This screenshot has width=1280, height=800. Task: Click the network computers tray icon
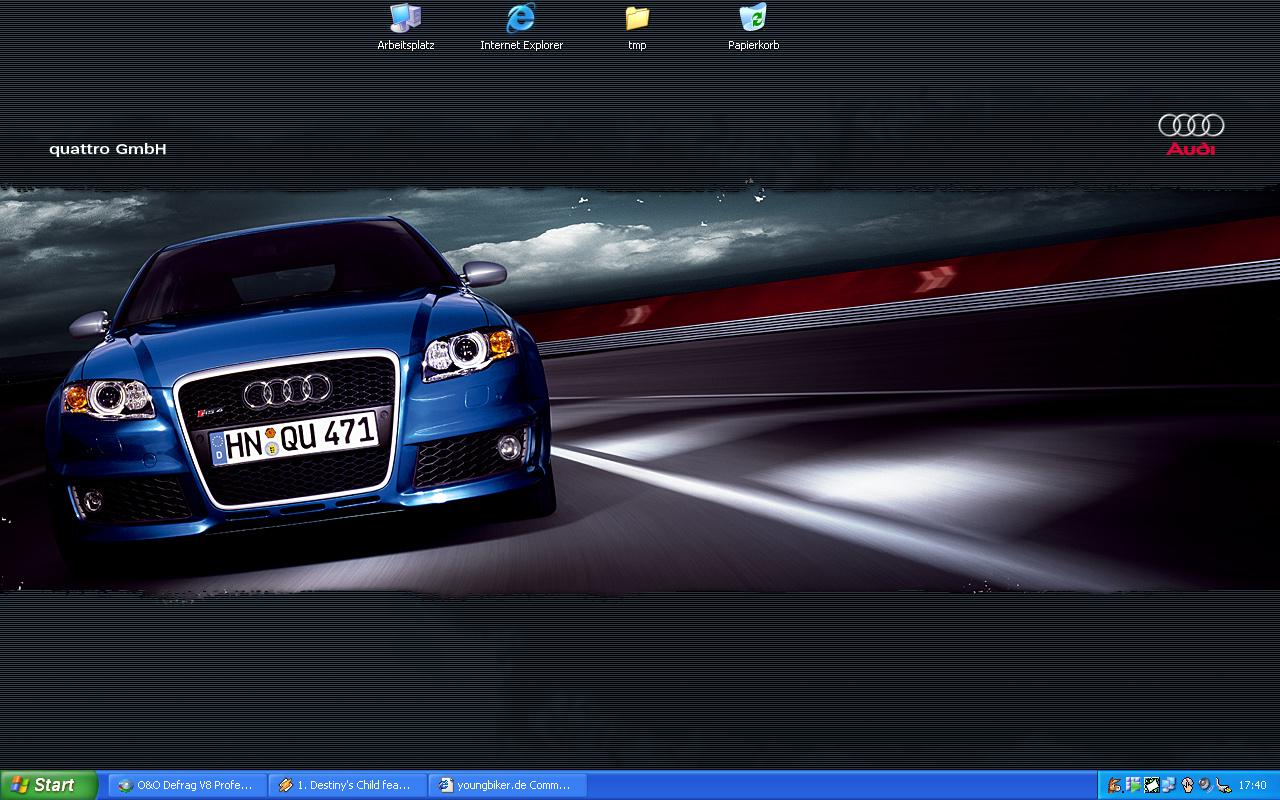pyautogui.click(x=1169, y=785)
